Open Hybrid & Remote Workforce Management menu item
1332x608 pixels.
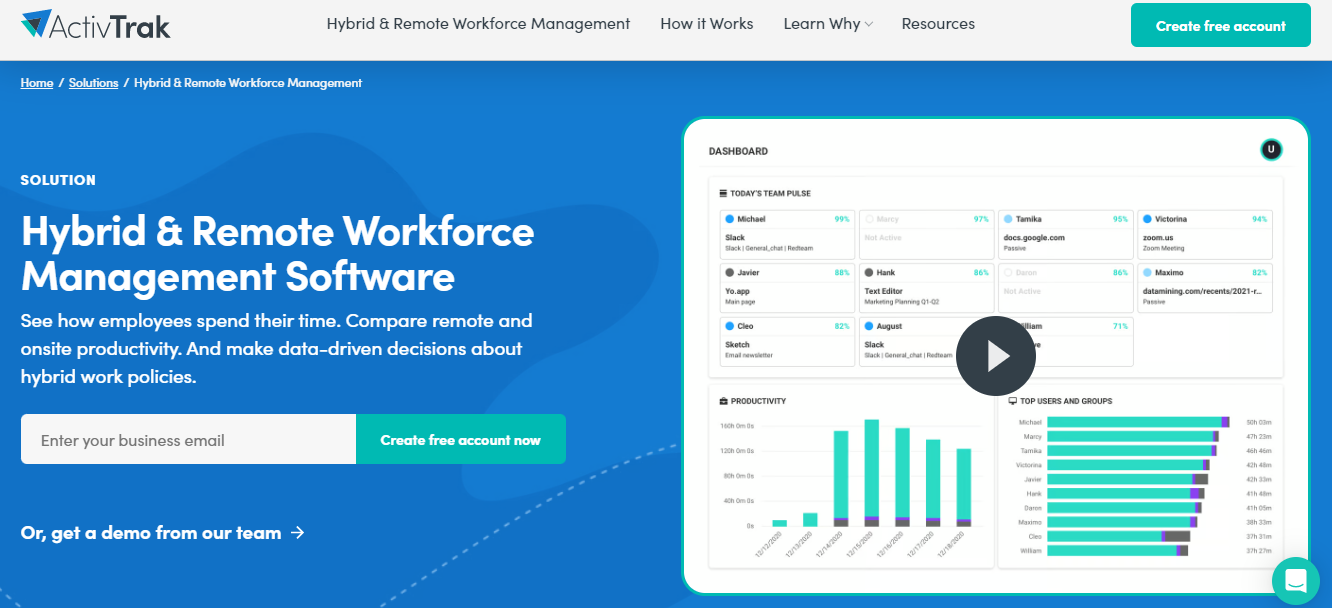479,24
